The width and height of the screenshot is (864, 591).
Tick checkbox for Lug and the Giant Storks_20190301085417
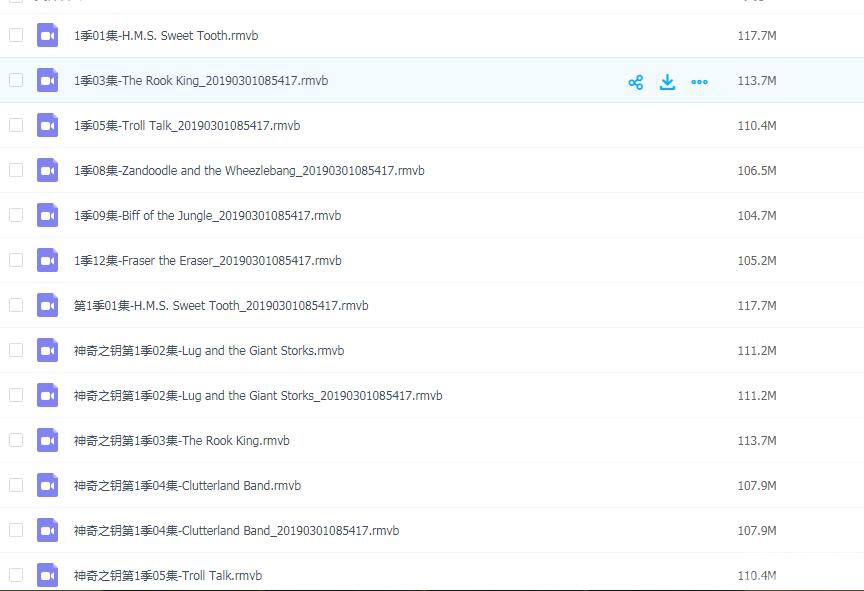[x=16, y=396]
